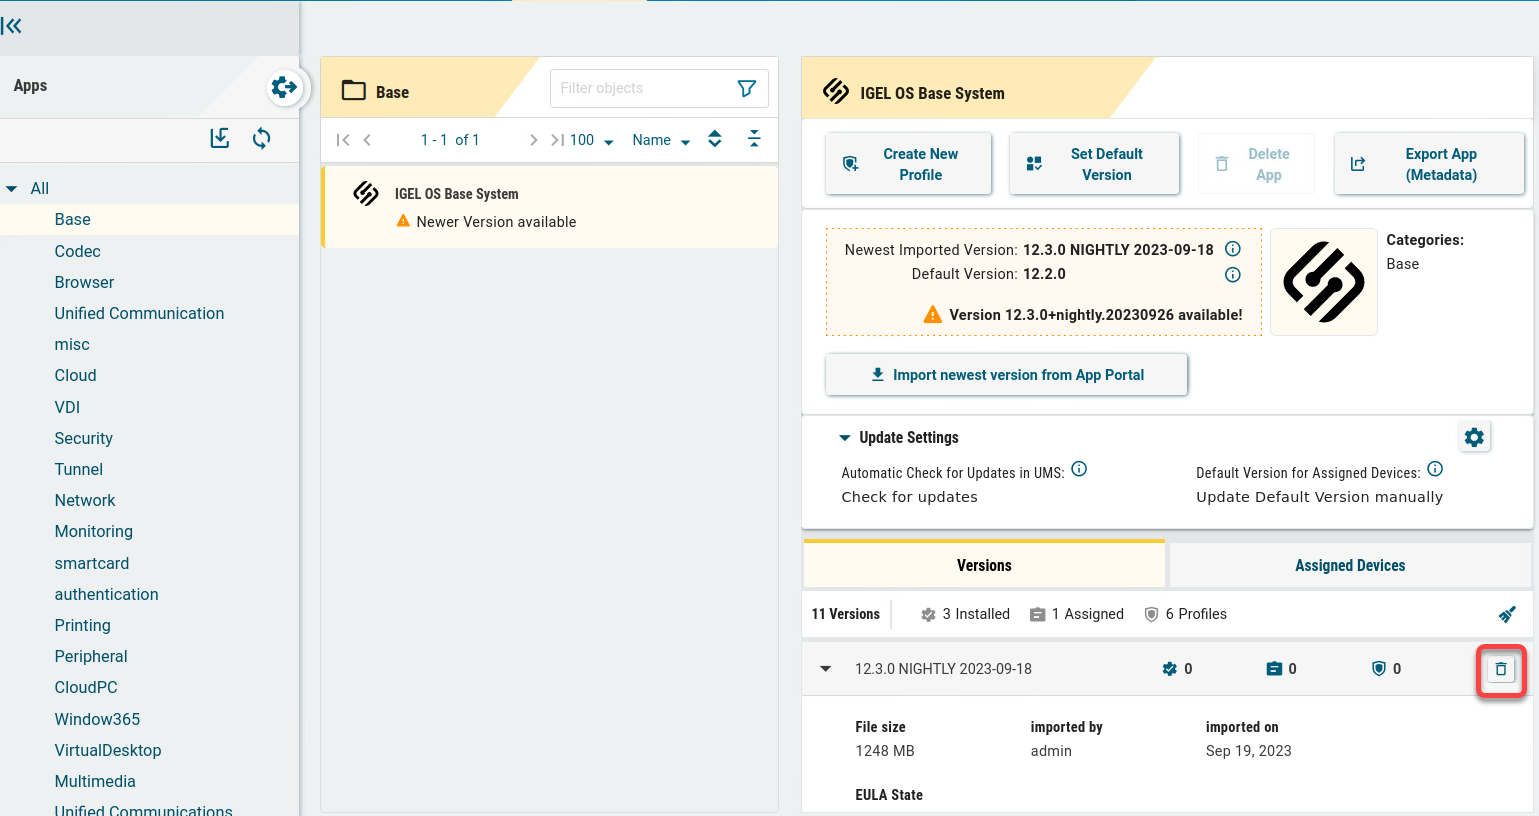Image resolution: width=1539 pixels, height=816 pixels.
Task: Click the Filter objects input field
Action: (x=640, y=88)
